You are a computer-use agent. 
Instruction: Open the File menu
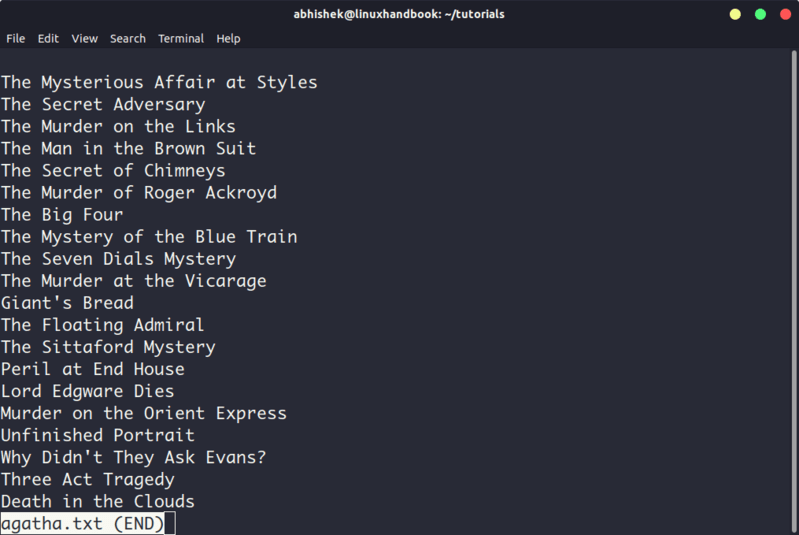click(15, 39)
